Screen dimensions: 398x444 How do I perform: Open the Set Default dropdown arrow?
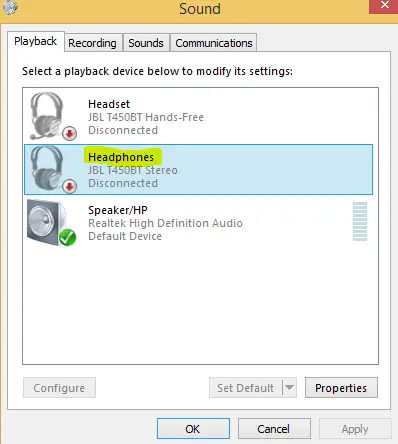(x=289, y=387)
